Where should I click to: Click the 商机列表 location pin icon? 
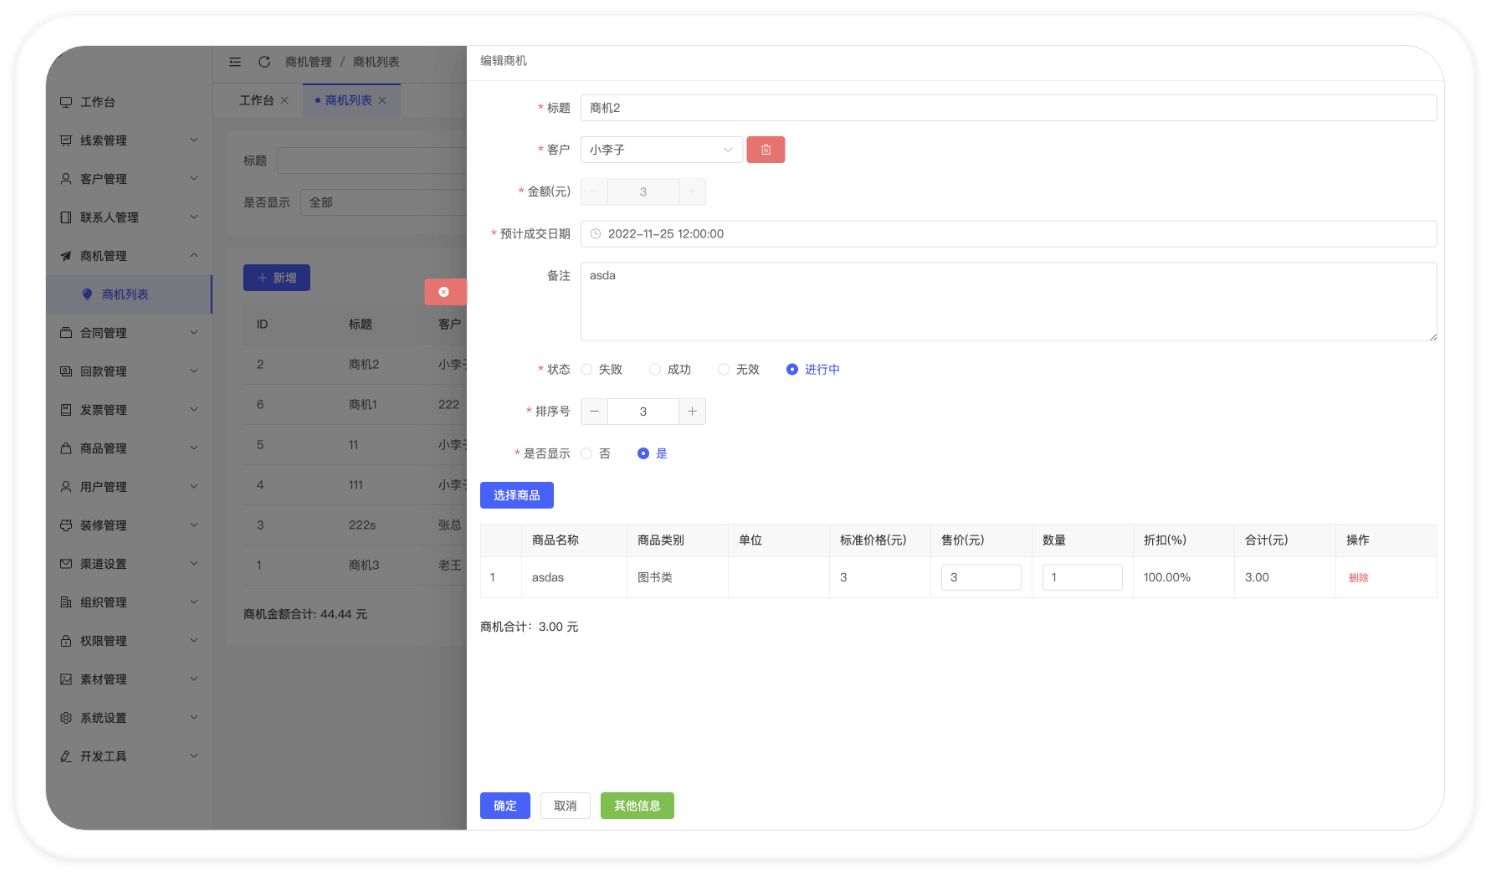coord(87,294)
